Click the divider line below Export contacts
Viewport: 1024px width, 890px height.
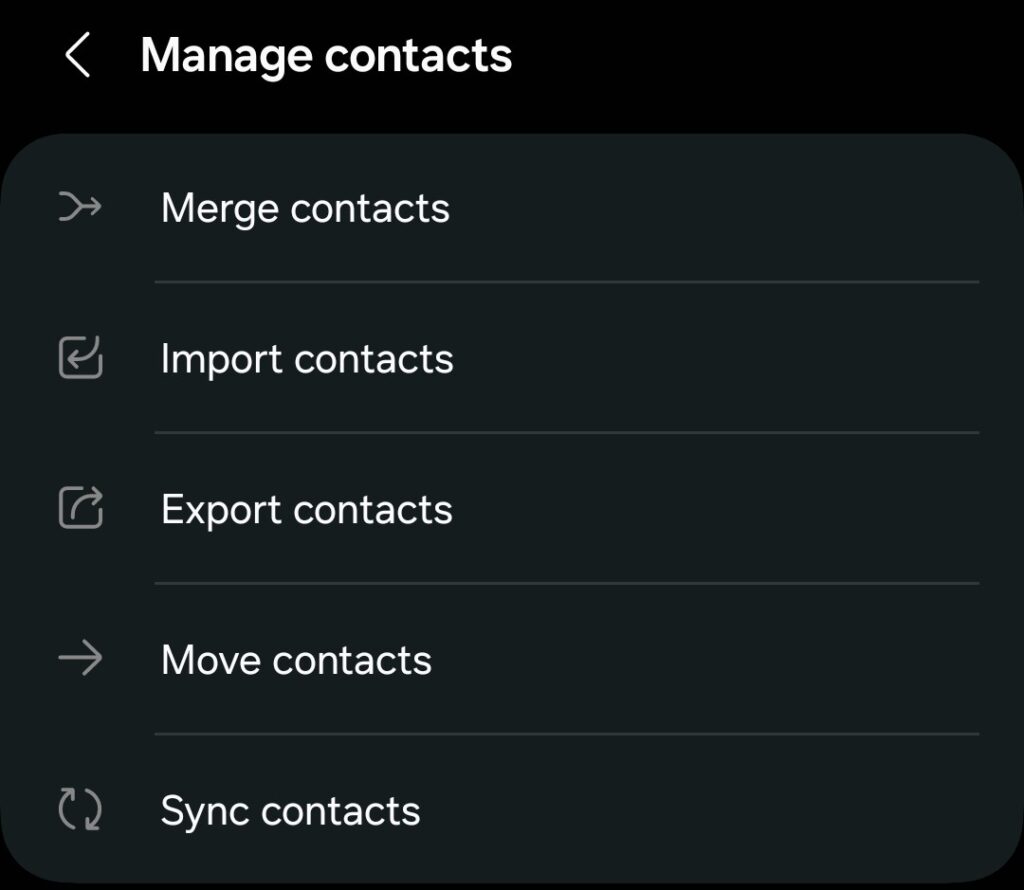566,583
